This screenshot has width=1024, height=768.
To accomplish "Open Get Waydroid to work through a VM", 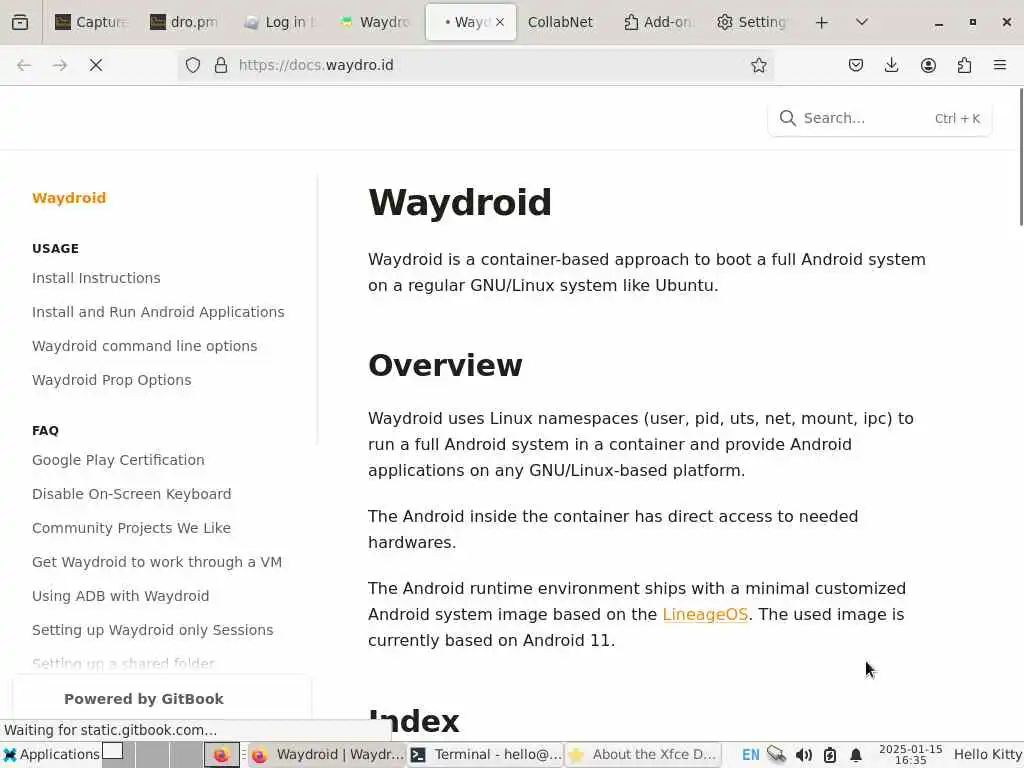I will [x=157, y=562].
